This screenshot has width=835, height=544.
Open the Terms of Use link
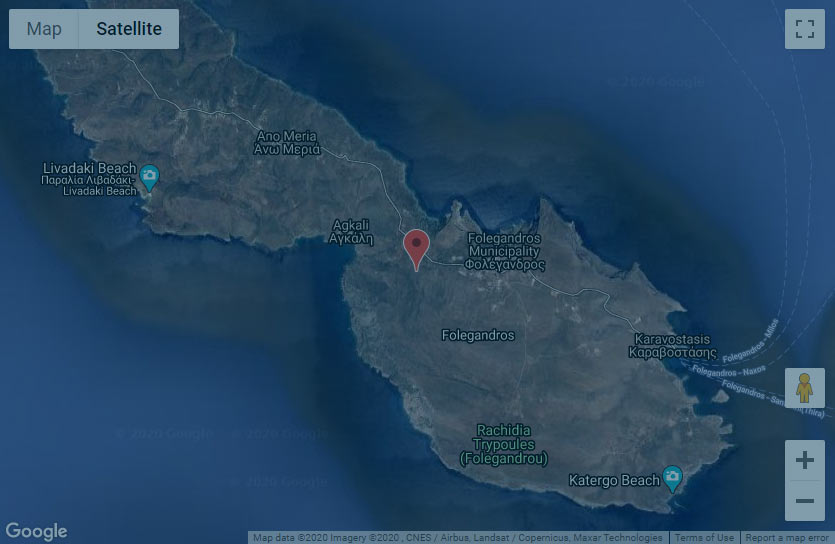[704, 538]
